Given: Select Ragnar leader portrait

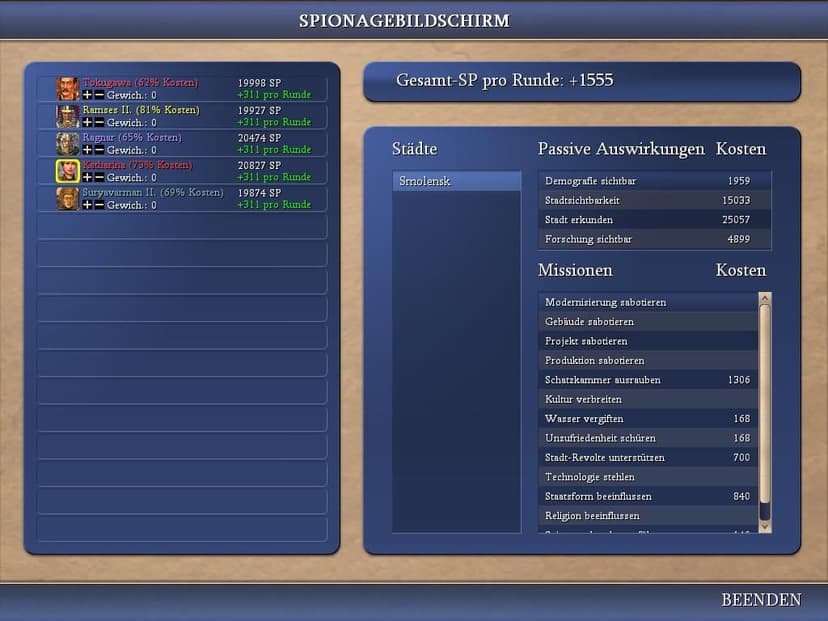Looking at the screenshot, I should pos(68,144).
